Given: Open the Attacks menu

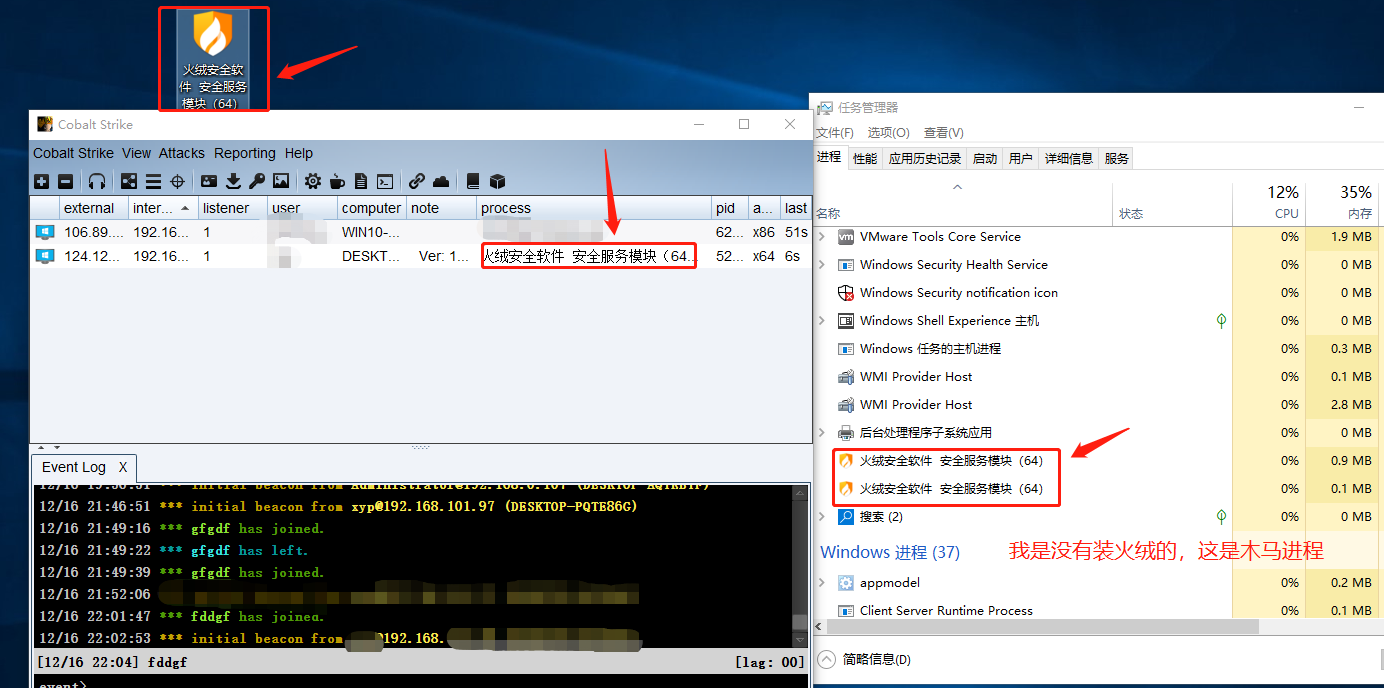Looking at the screenshot, I should (x=181, y=153).
